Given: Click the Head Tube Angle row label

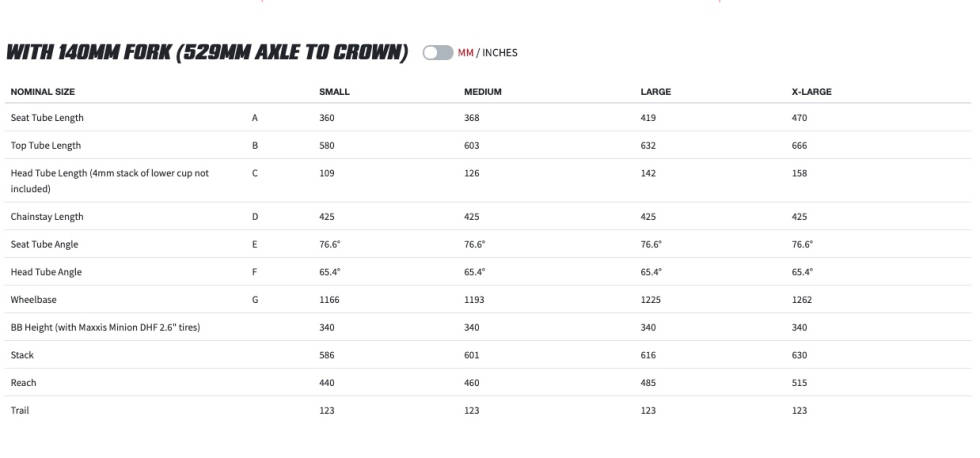Looking at the screenshot, I should click(46, 272).
